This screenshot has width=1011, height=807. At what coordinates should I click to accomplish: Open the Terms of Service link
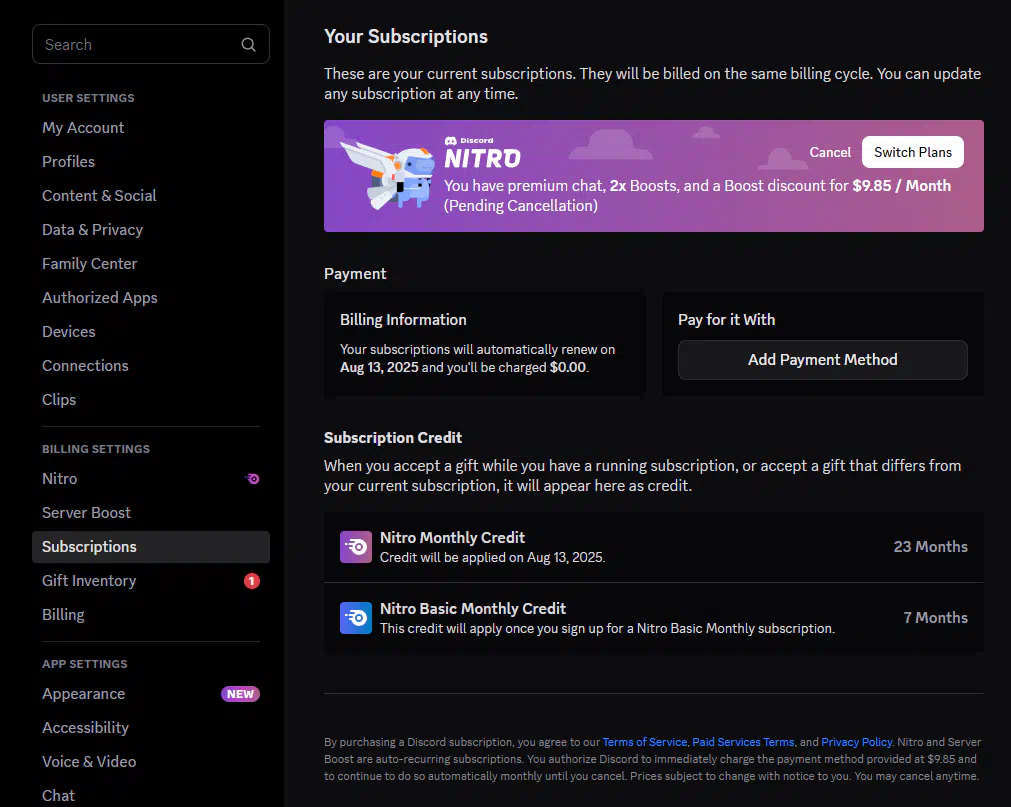pyautogui.click(x=644, y=742)
